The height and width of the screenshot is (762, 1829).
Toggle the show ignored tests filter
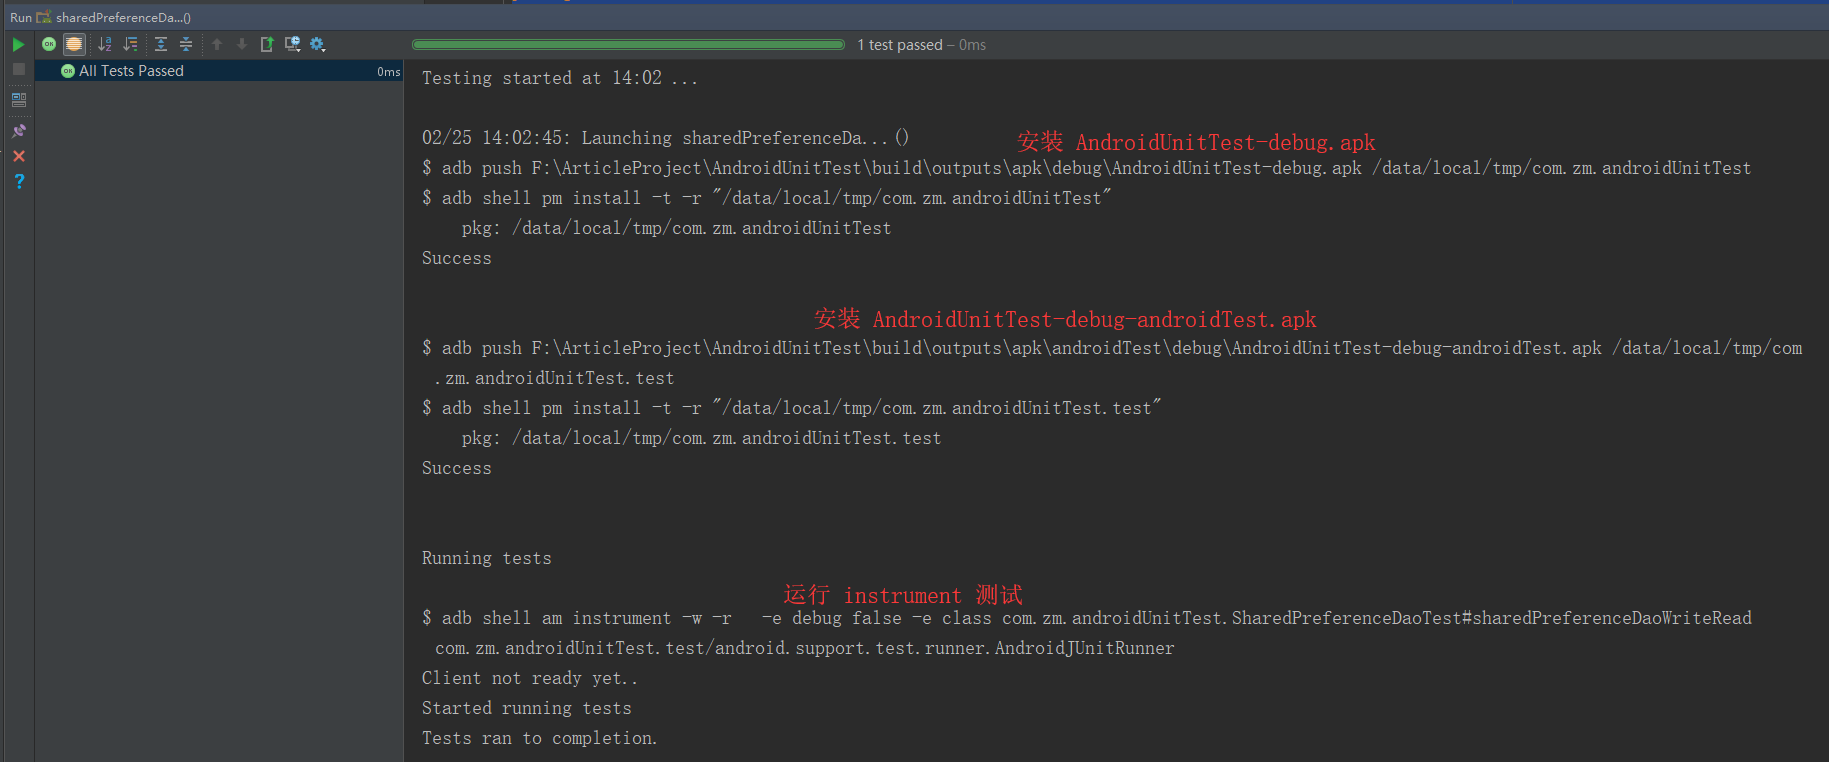[x=74, y=44]
